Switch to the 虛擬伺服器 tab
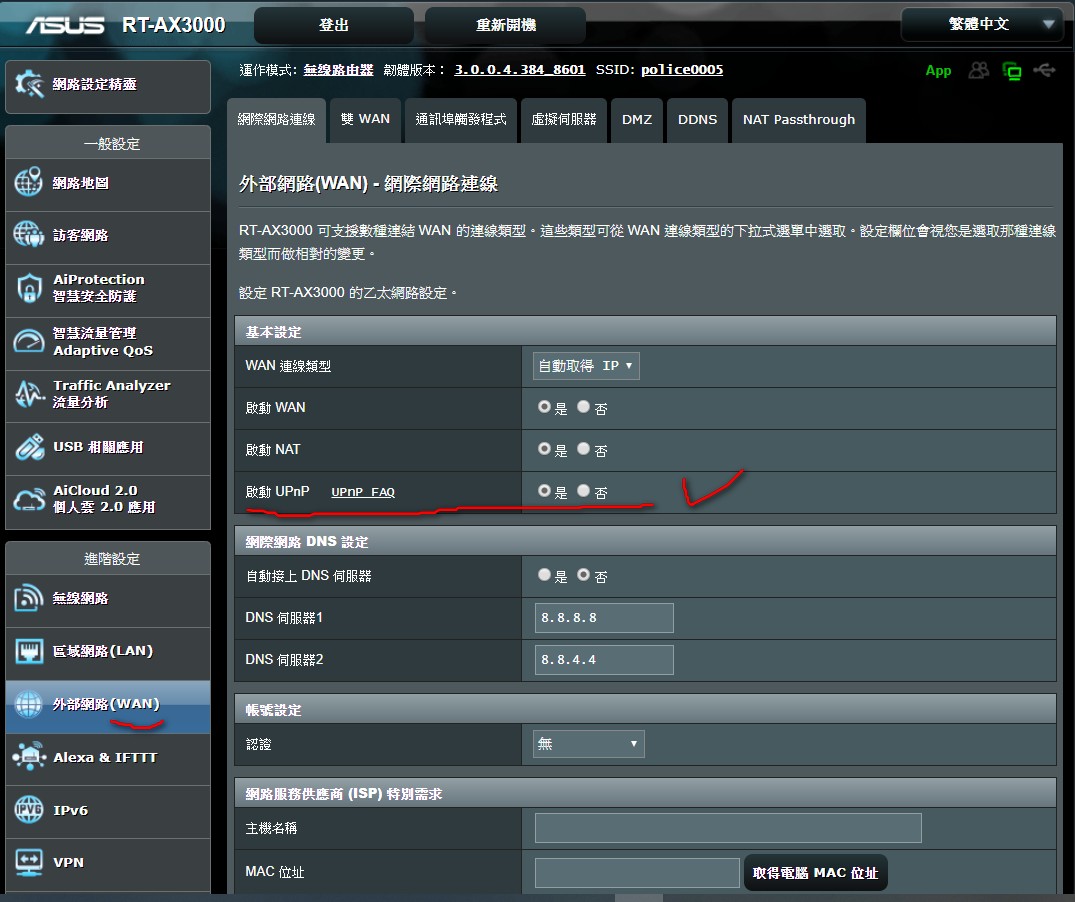1075x902 pixels. [x=564, y=120]
